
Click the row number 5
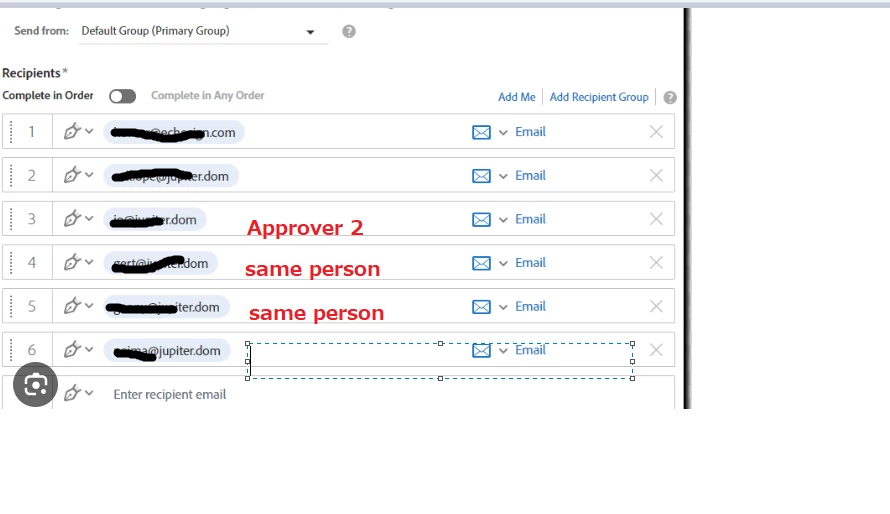pyautogui.click(x=32, y=306)
